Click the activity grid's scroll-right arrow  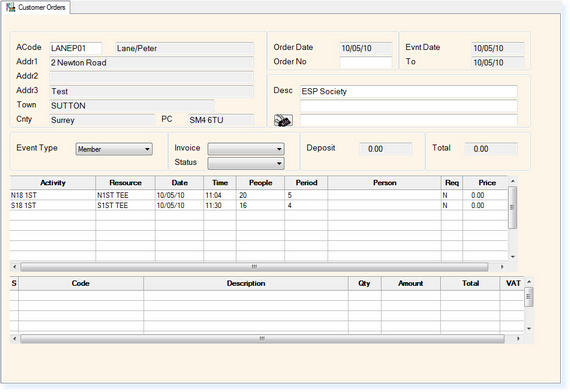[502, 267]
